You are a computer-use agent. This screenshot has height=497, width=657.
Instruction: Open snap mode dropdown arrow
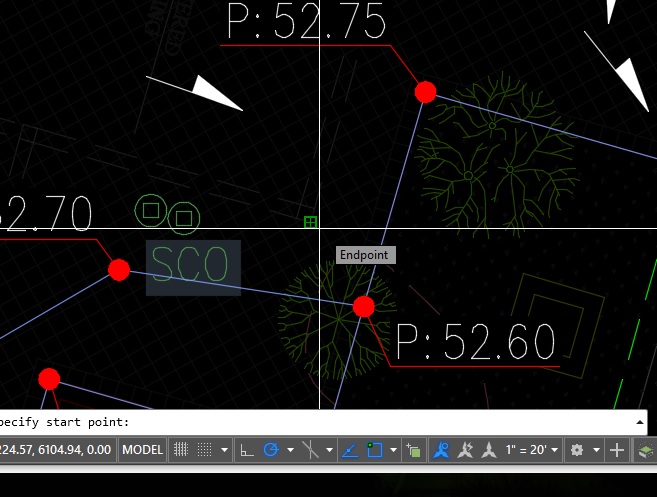click(x=224, y=450)
